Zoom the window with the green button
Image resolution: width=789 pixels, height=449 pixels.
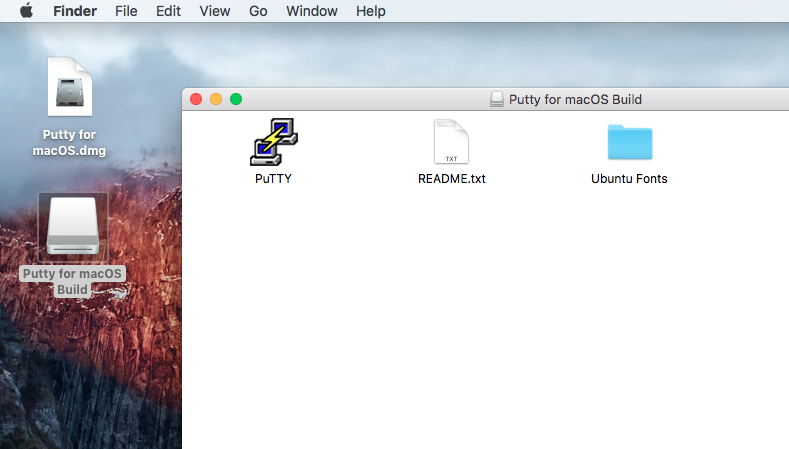[x=236, y=99]
